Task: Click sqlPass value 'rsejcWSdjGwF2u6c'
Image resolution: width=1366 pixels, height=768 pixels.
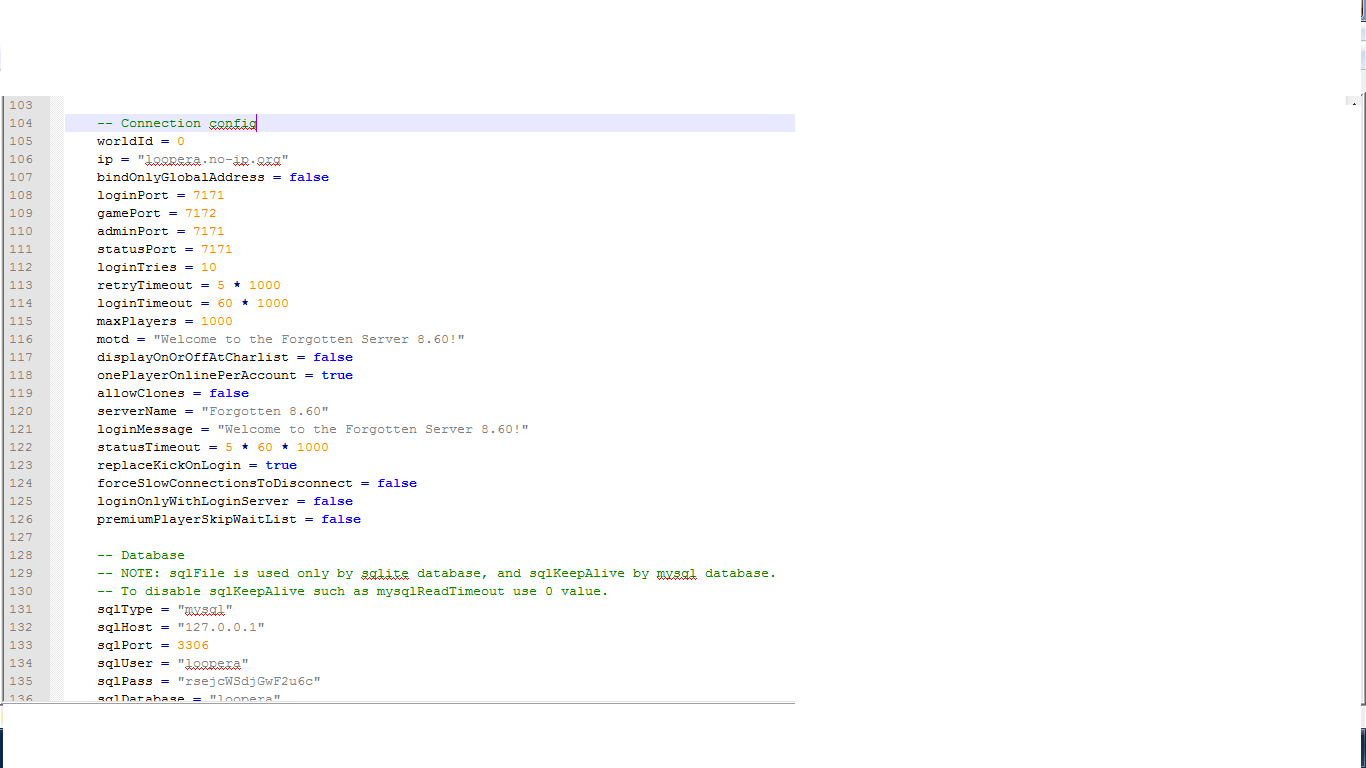Action: (x=249, y=681)
